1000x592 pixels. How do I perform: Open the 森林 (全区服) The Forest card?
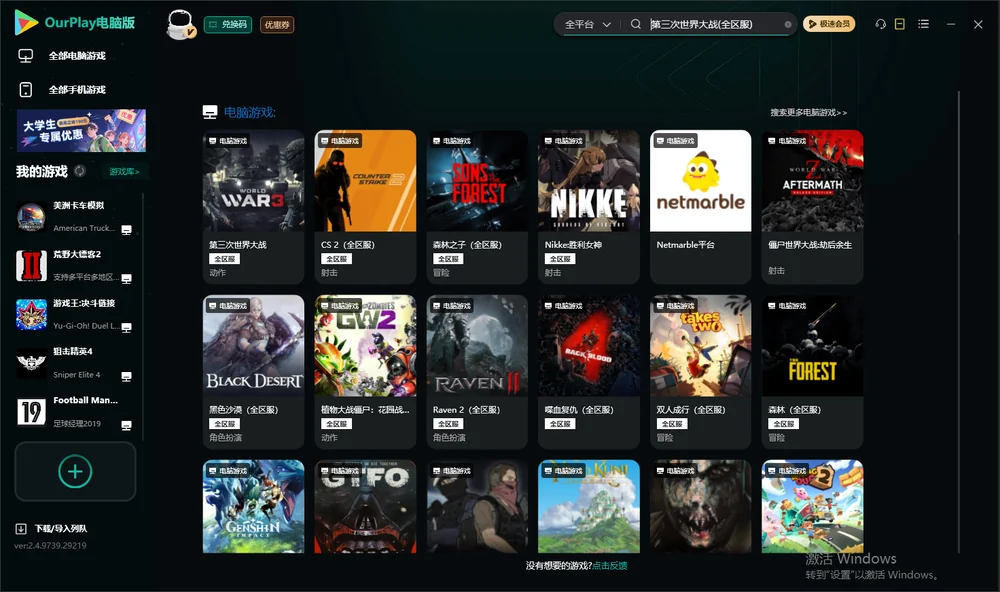(x=812, y=372)
